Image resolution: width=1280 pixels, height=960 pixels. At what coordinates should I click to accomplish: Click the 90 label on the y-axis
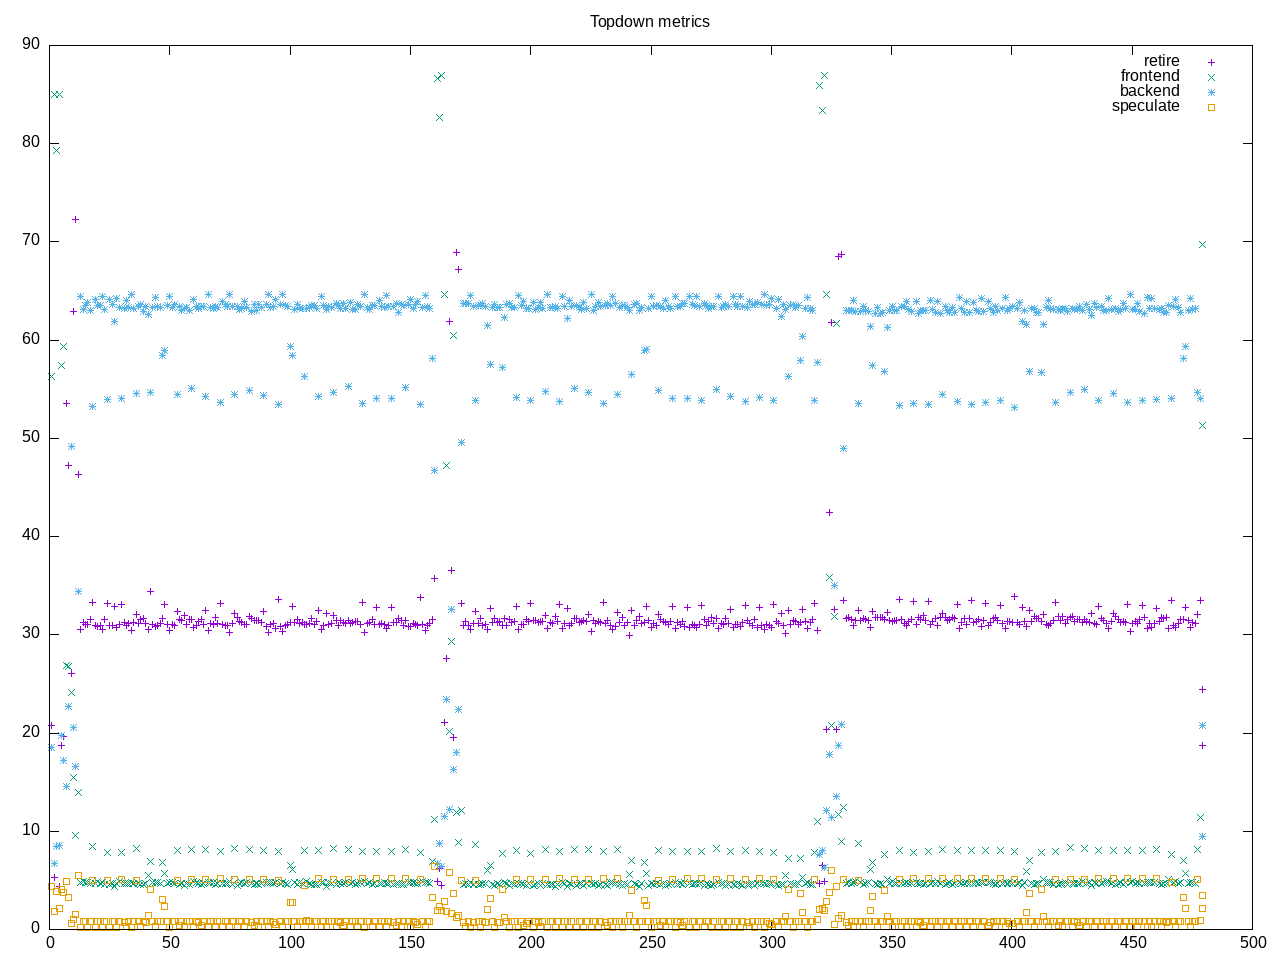click(30, 44)
